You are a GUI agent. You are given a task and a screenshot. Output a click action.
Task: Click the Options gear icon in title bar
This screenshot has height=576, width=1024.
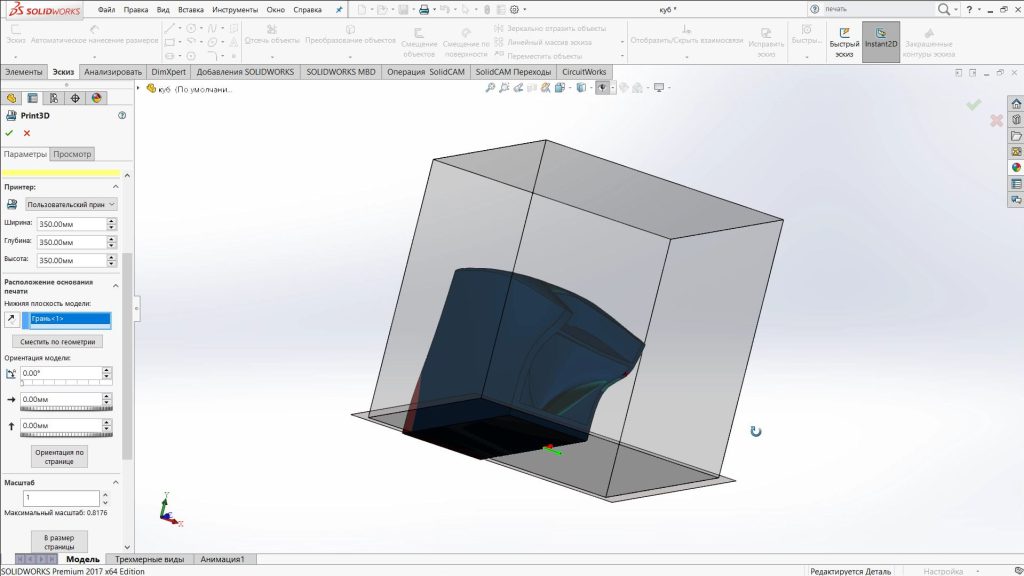[514, 10]
